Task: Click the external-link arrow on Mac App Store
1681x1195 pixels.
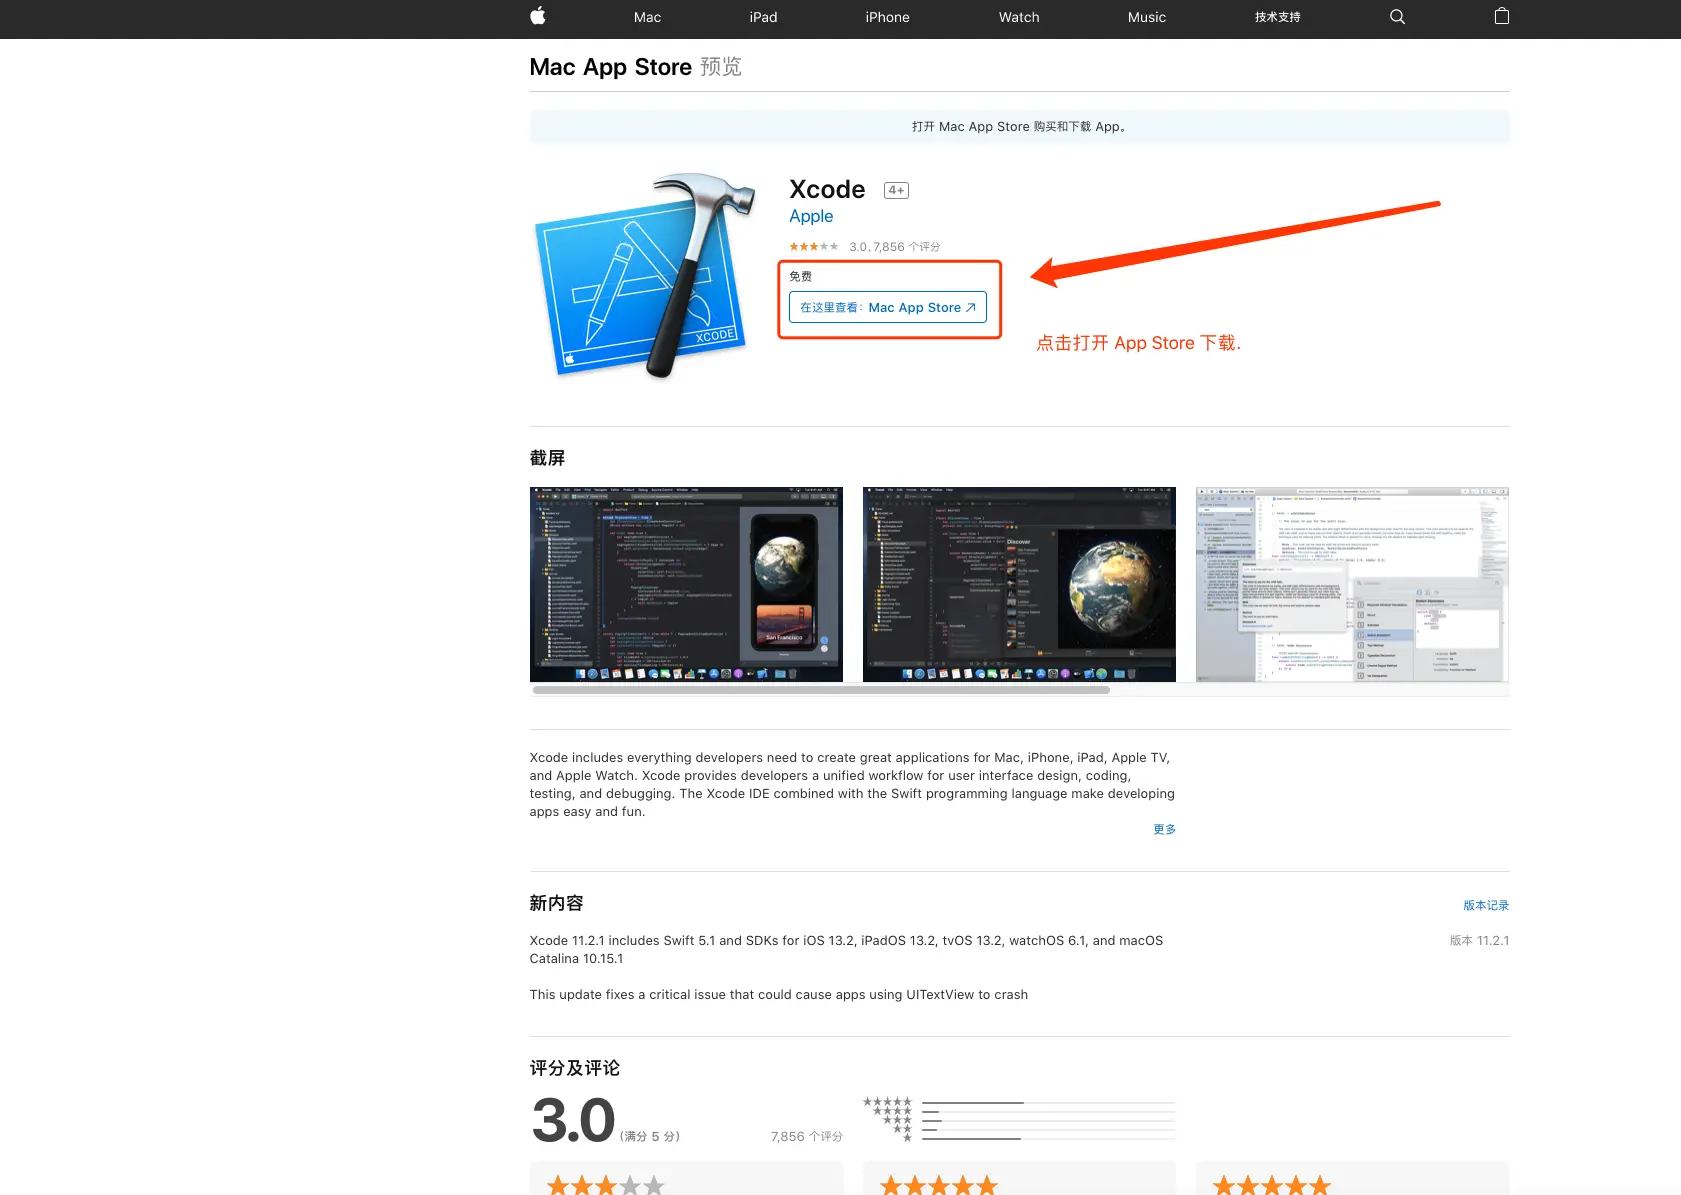Action: click(971, 307)
